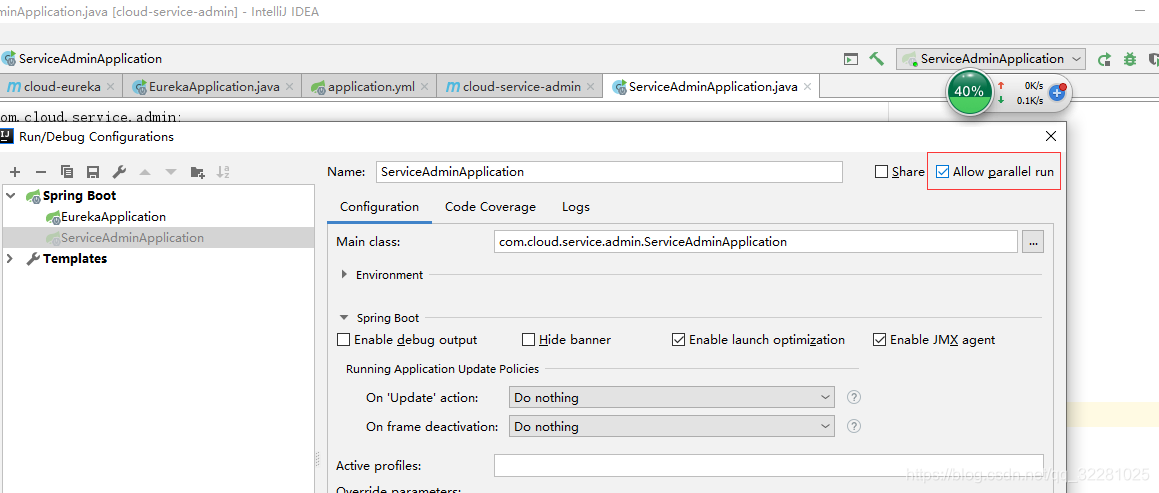This screenshot has height=493, width=1159.
Task: Click the Name input field
Action: [609, 171]
